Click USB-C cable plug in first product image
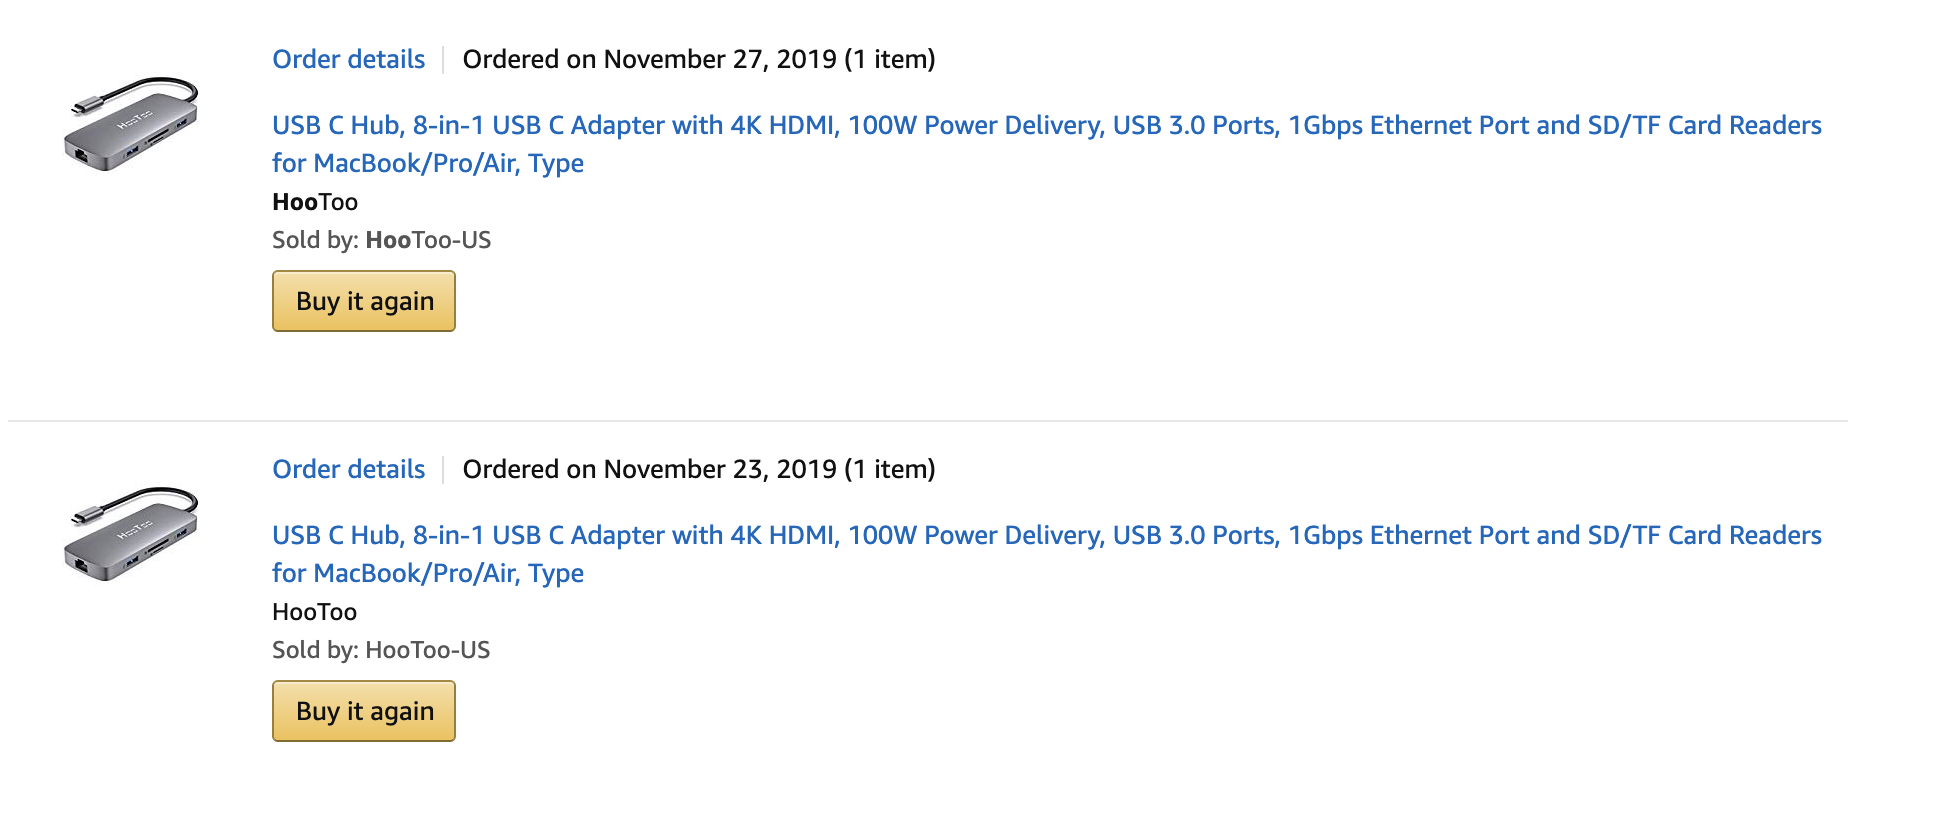The width and height of the screenshot is (1954, 818). pyautogui.click(x=83, y=107)
